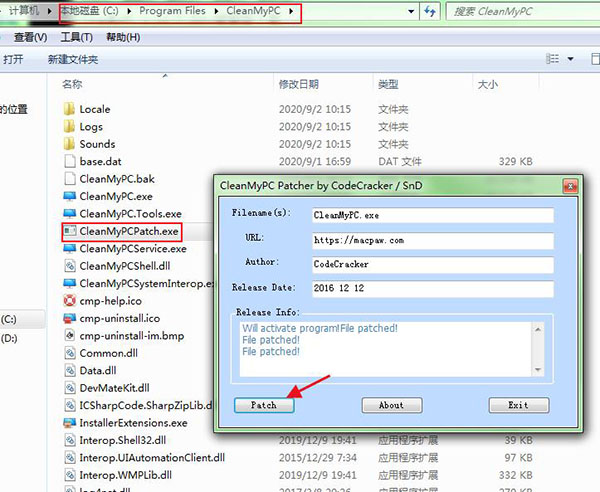Screen dimensions: 600x492
Task: Expand the CleanMyPC breadcrumb arrow
Action: click(291, 13)
